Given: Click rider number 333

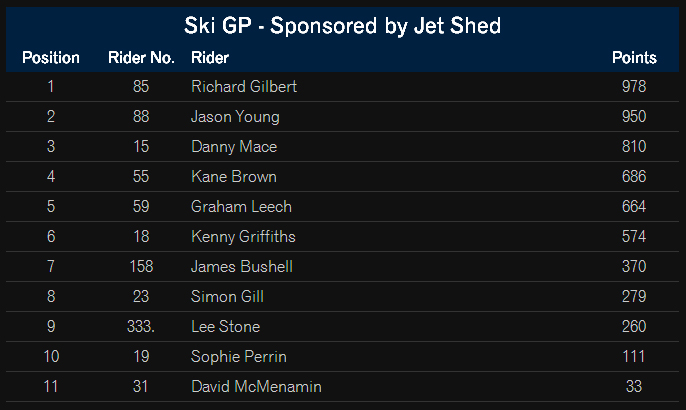Looking at the screenshot, I should coord(141,326).
